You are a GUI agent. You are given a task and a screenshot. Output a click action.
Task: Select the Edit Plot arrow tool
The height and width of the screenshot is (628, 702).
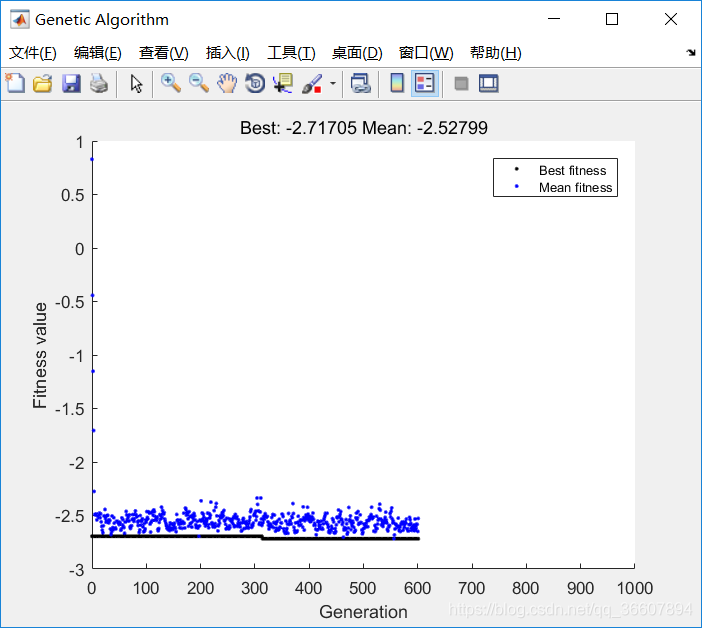(x=136, y=84)
